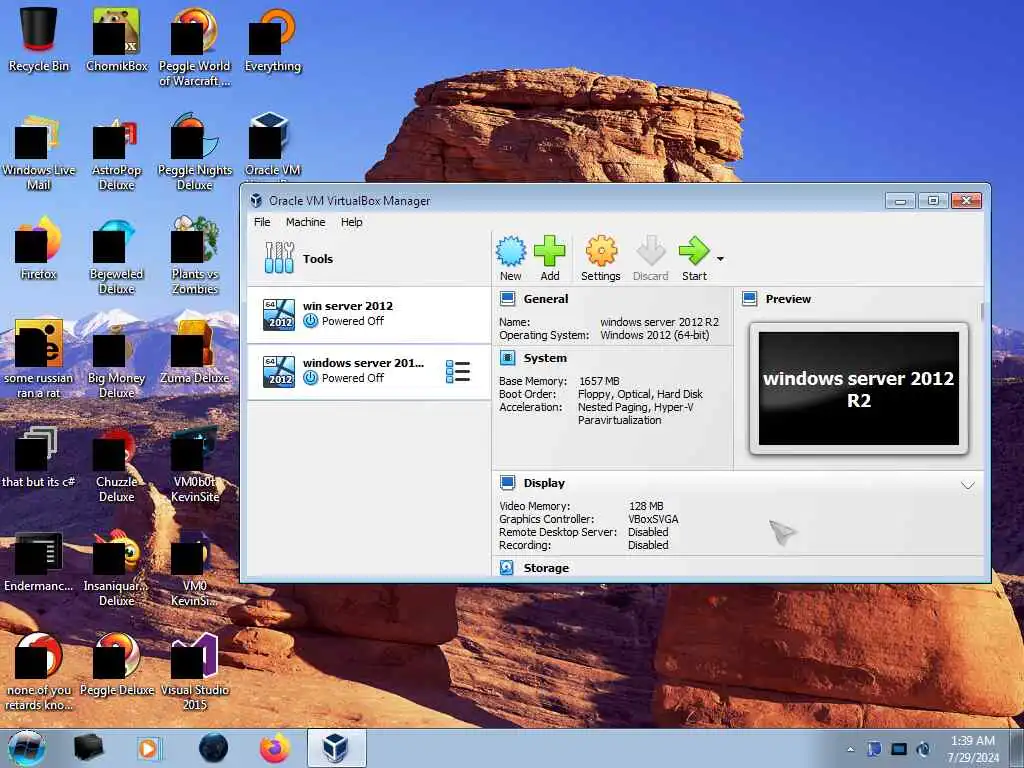Show hidden tray icons arrow
The width and height of the screenshot is (1024, 768).
click(850, 749)
